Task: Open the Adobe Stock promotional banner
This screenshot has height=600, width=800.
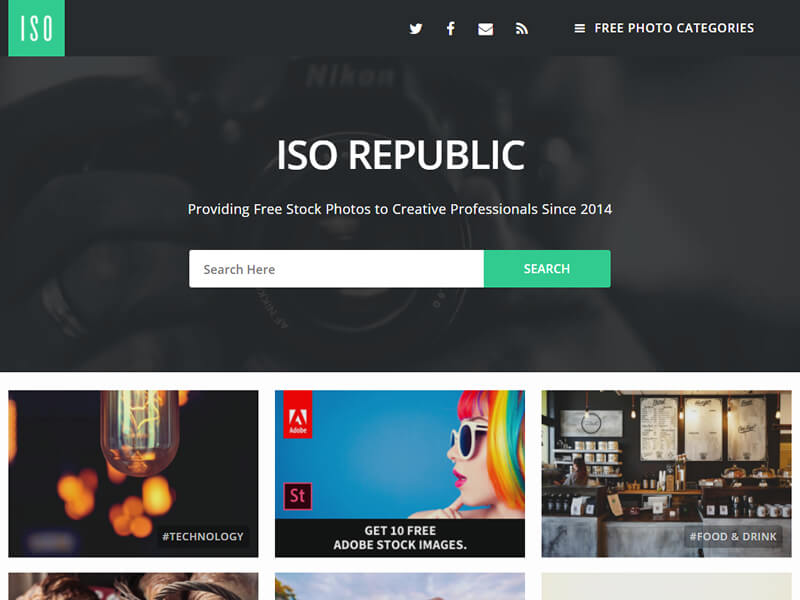Action: (400, 473)
